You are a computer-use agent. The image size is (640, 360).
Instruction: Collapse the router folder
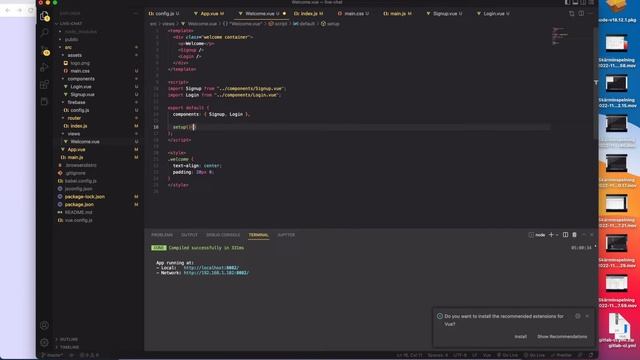(74, 118)
